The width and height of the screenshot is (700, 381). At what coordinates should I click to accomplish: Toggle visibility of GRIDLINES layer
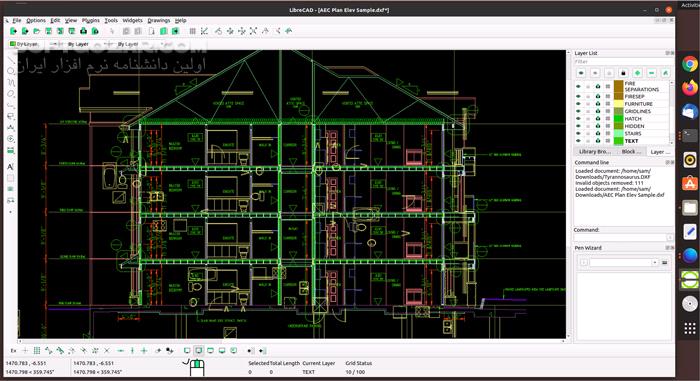tap(579, 111)
